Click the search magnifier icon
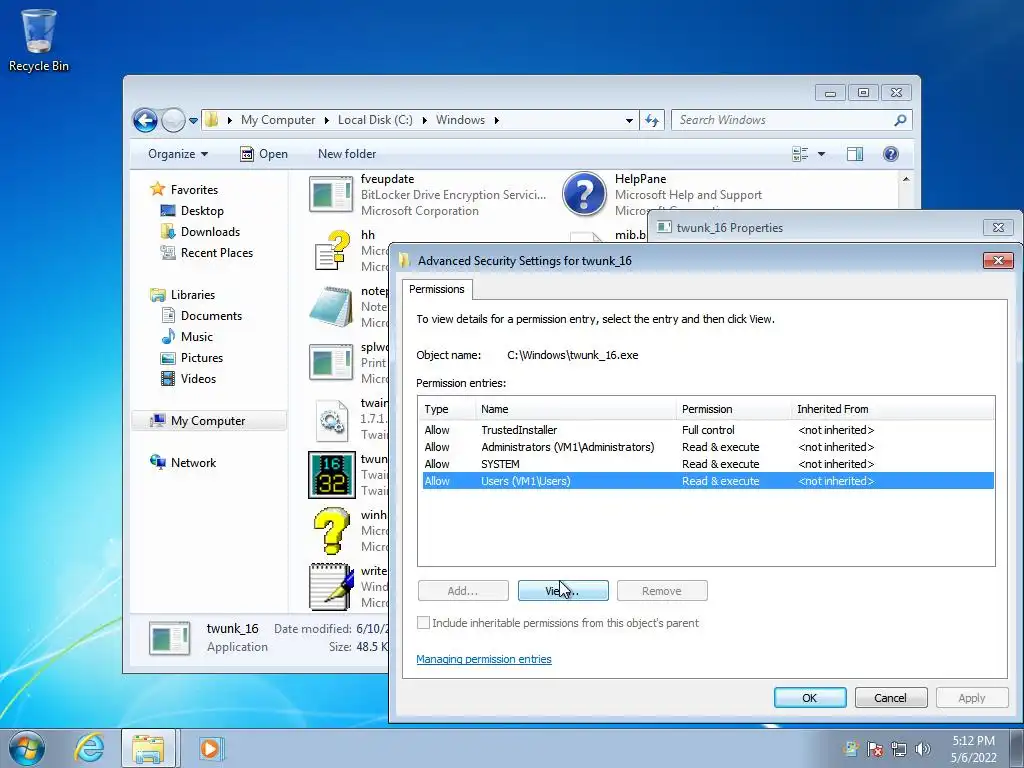The width and height of the screenshot is (1024, 768). 901,120
